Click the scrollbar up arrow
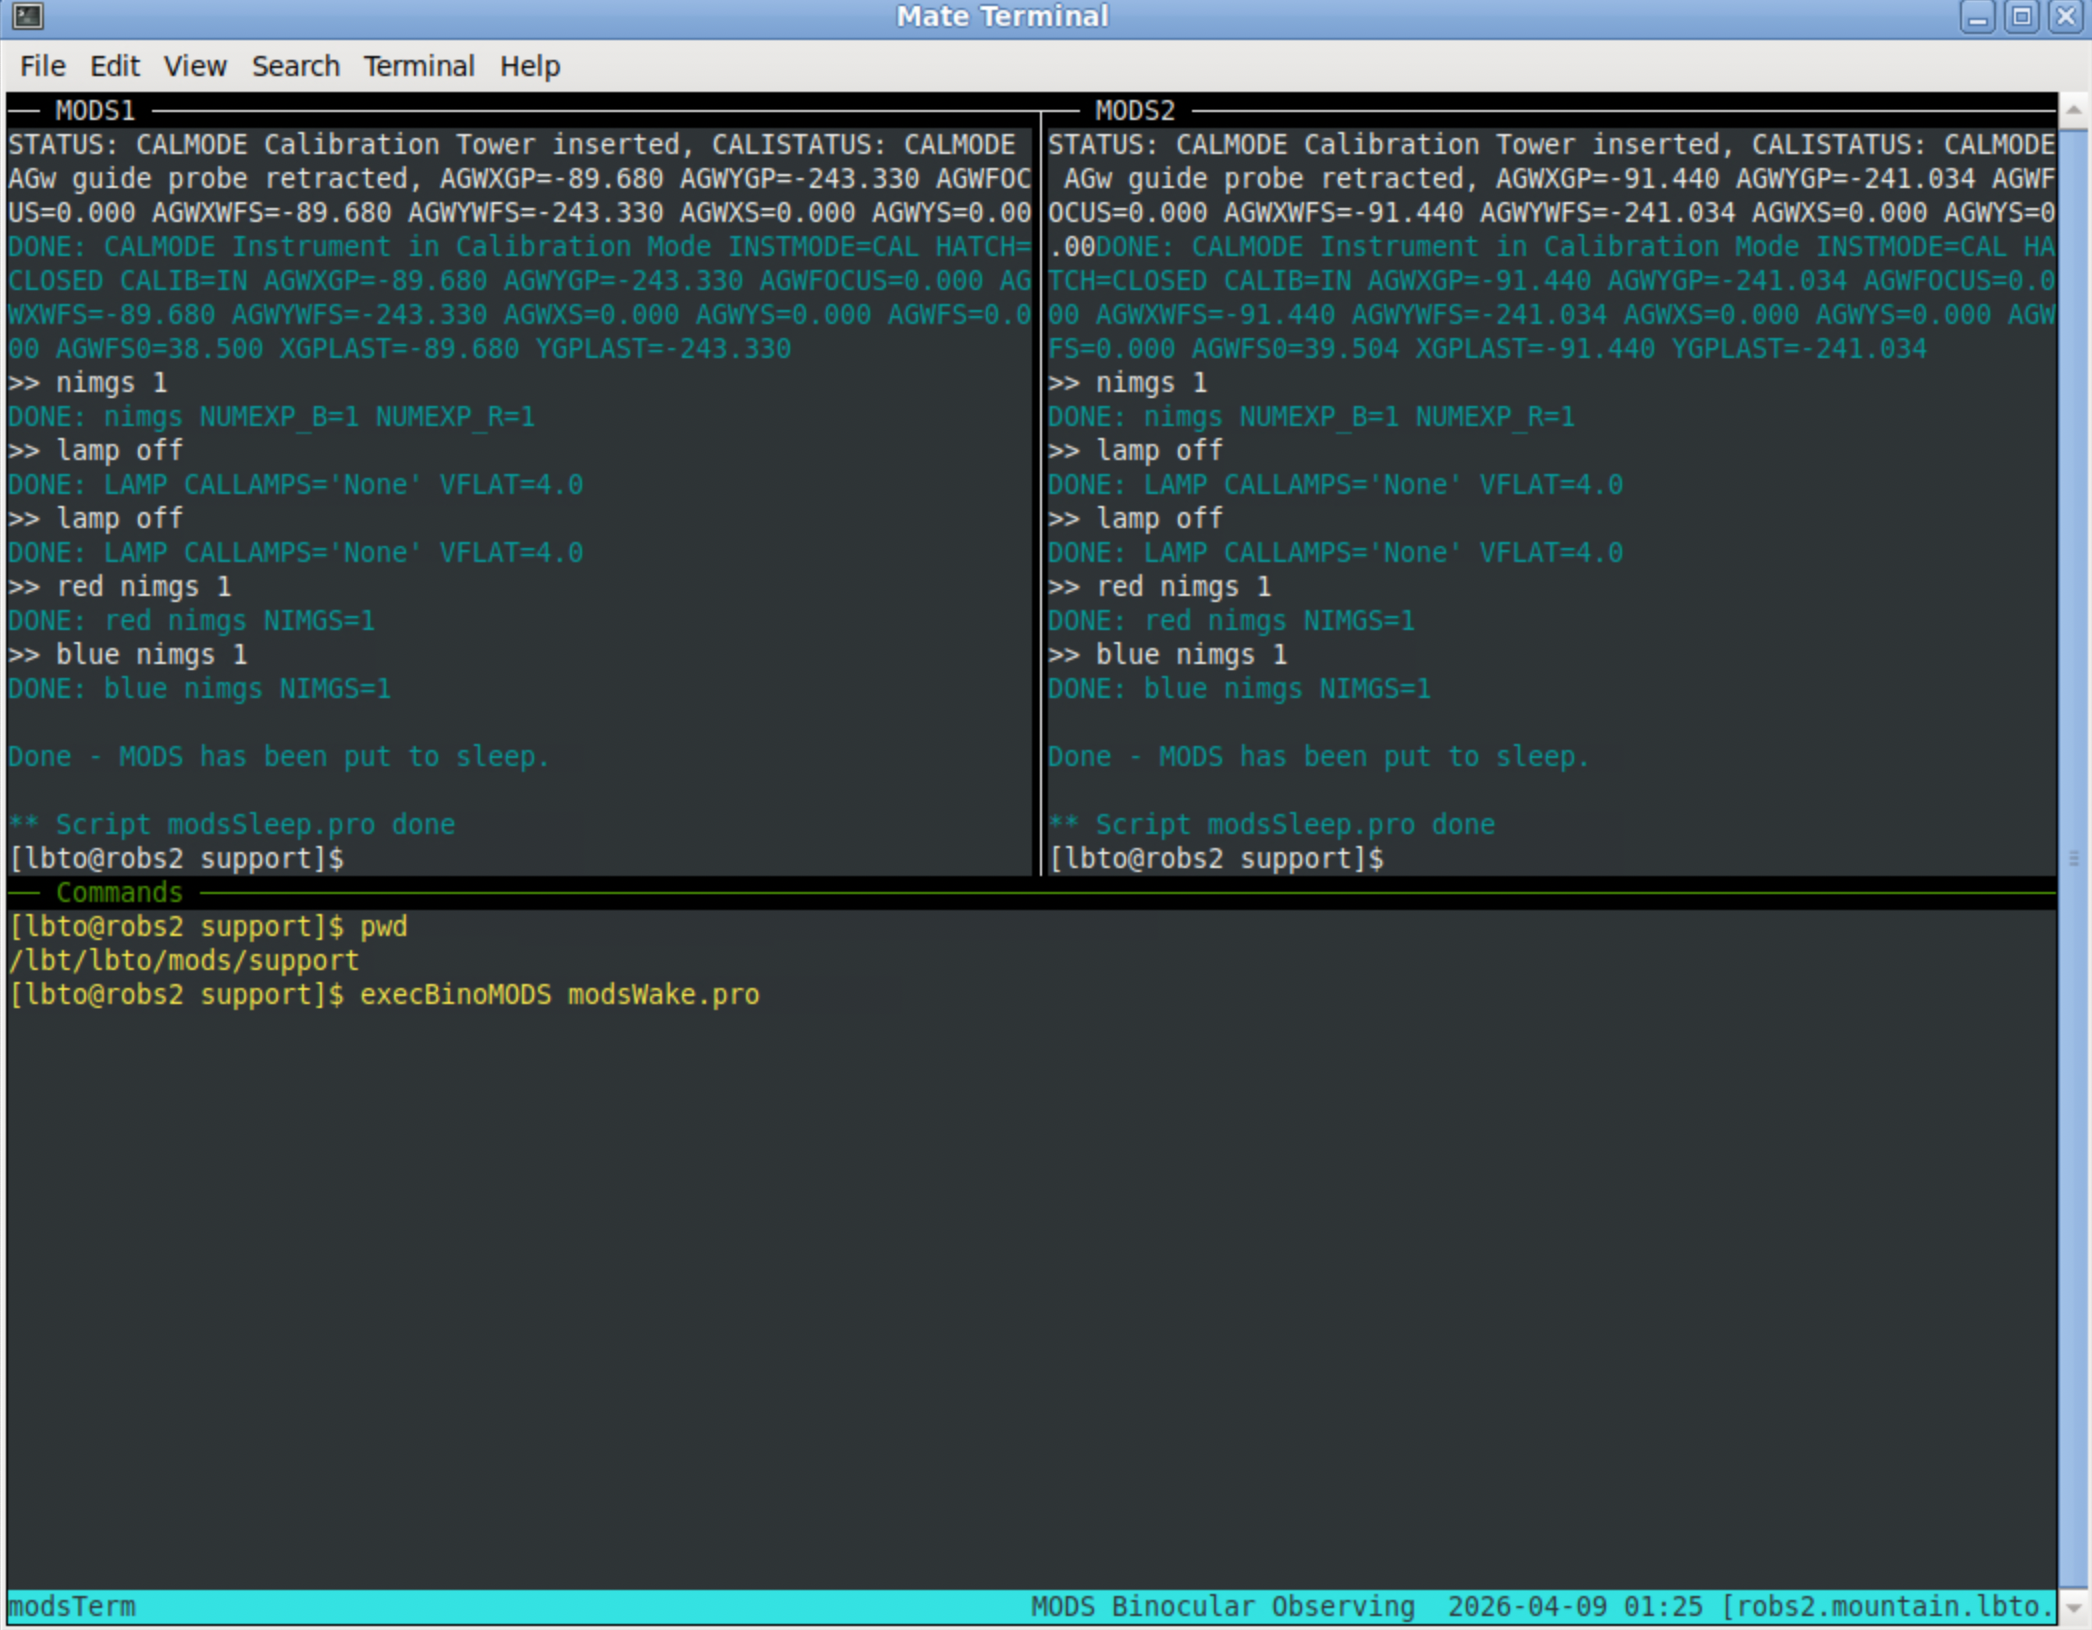Screen dimensions: 2092x1630 click(x=2074, y=109)
